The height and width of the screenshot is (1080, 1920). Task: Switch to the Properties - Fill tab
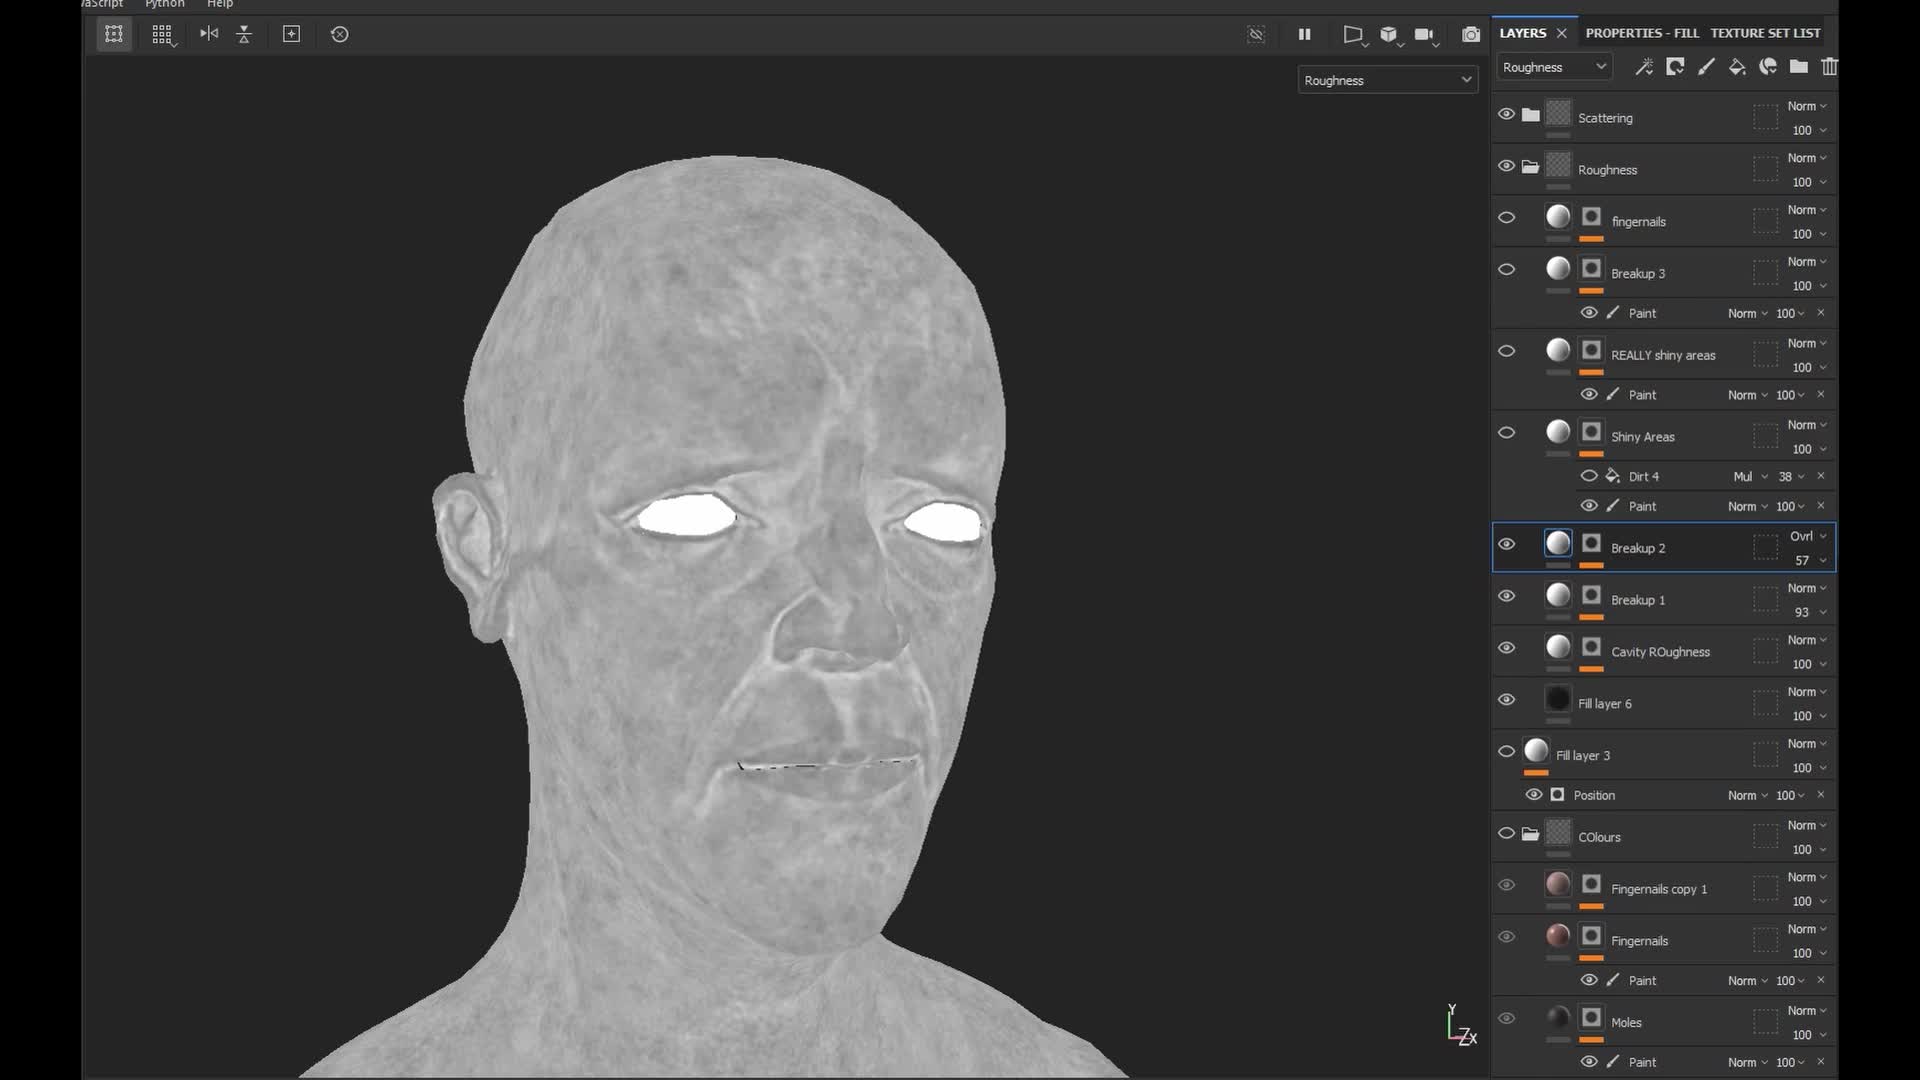click(1641, 33)
